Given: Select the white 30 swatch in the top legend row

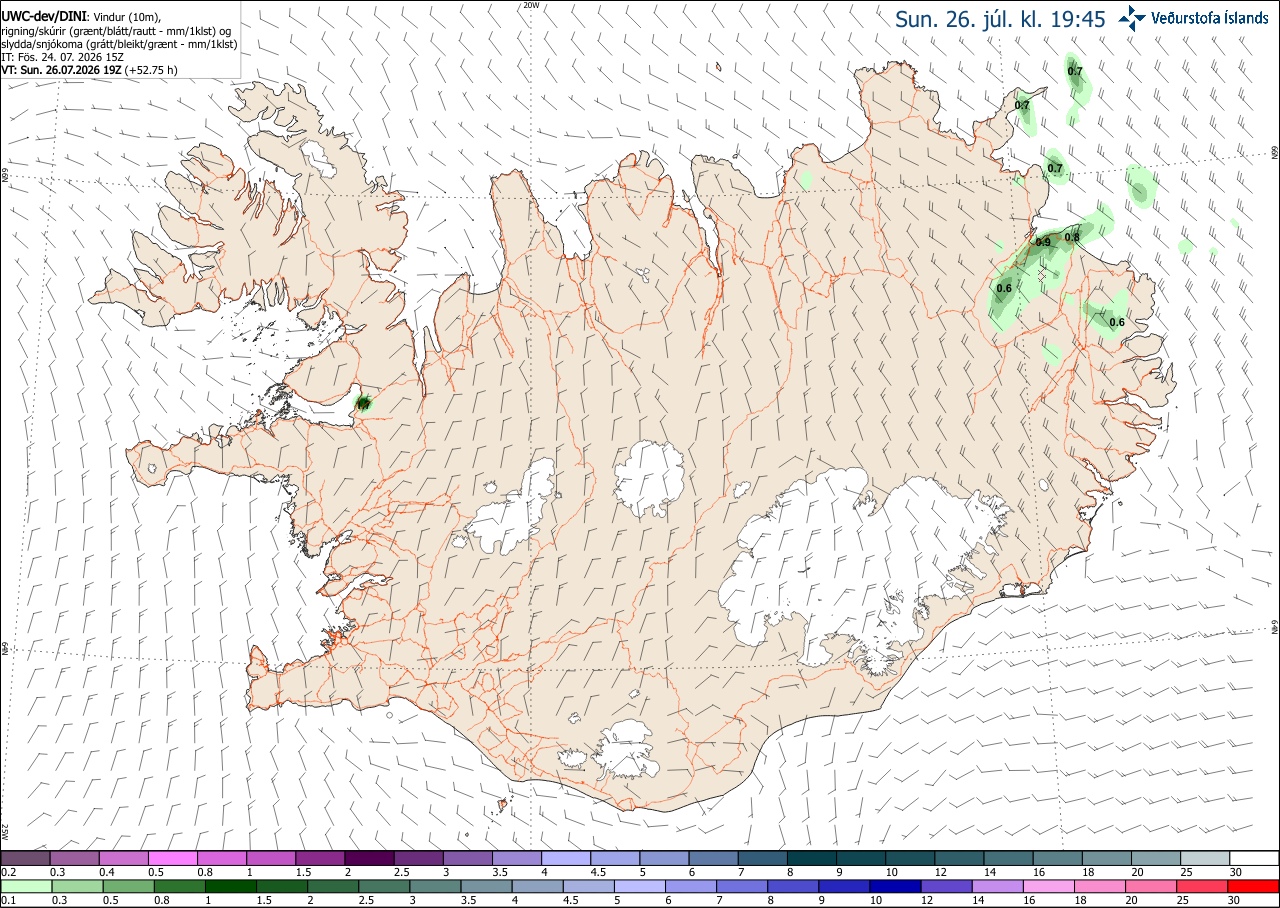Looking at the screenshot, I should [1254, 858].
